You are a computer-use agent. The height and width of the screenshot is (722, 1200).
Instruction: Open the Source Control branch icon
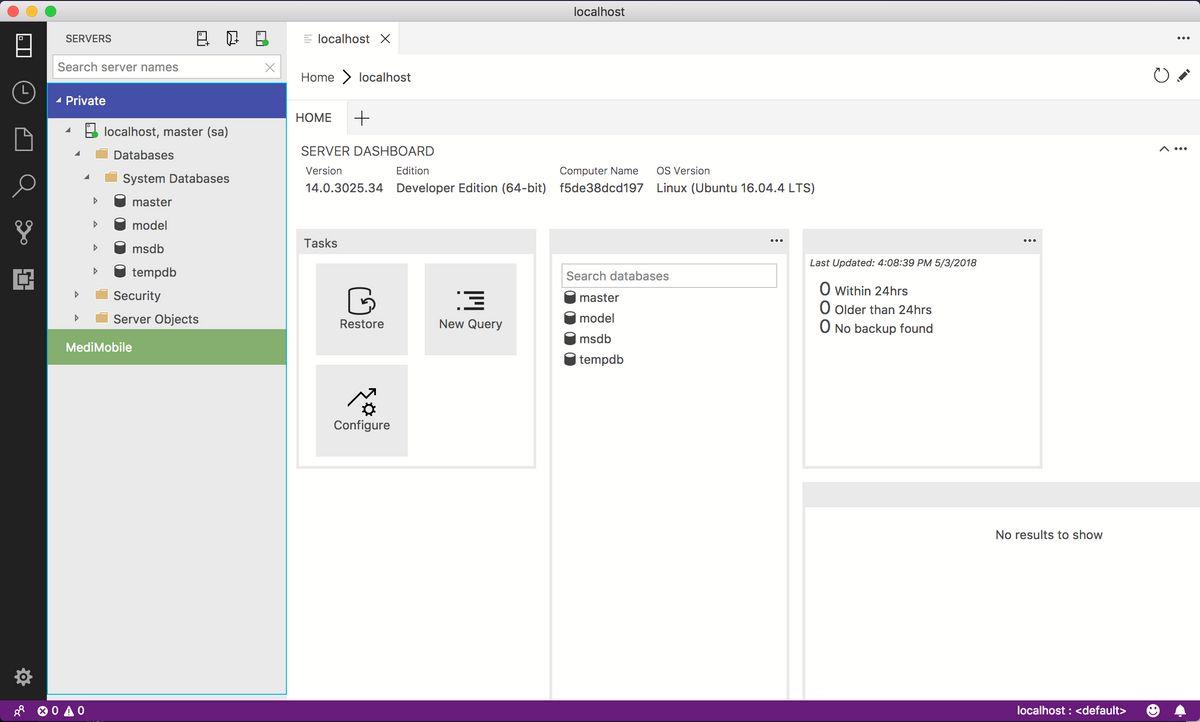tap(24, 232)
